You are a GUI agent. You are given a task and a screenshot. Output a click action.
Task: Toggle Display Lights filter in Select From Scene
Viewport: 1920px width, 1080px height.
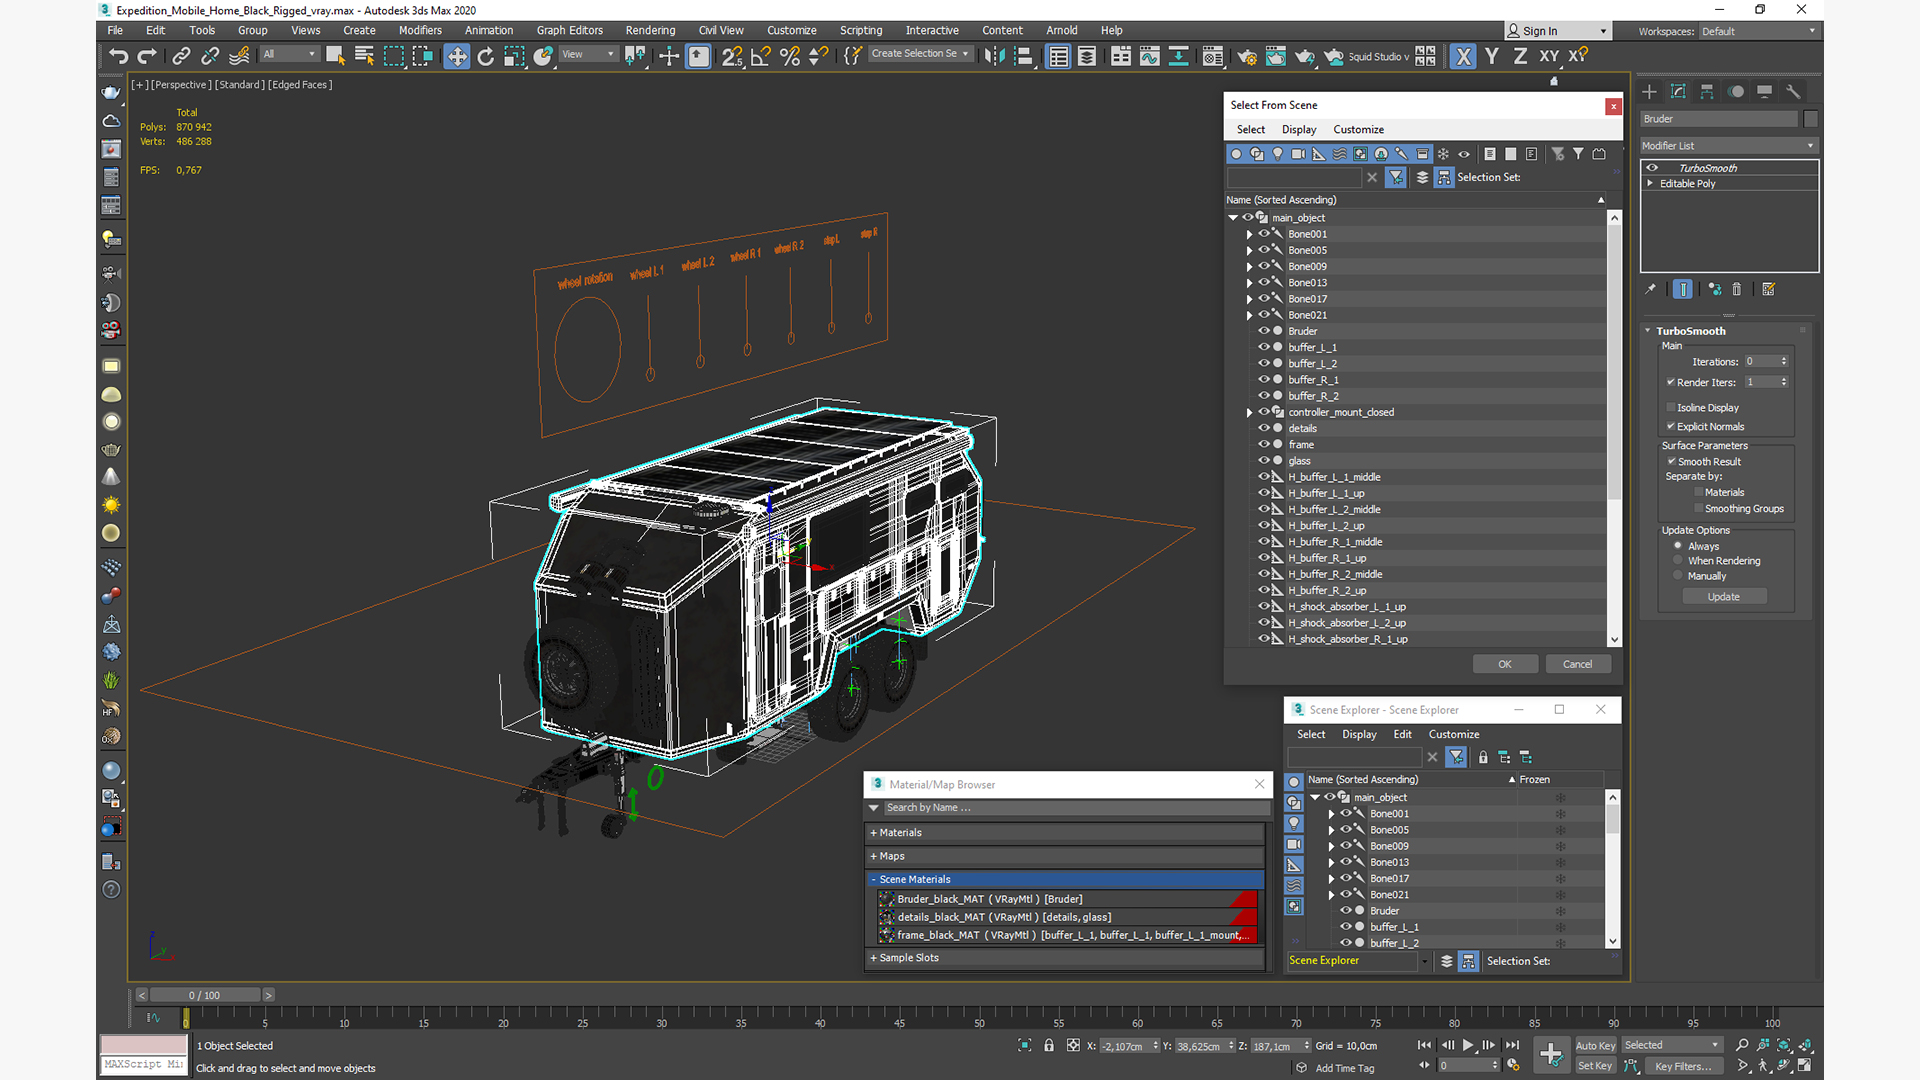(1277, 154)
